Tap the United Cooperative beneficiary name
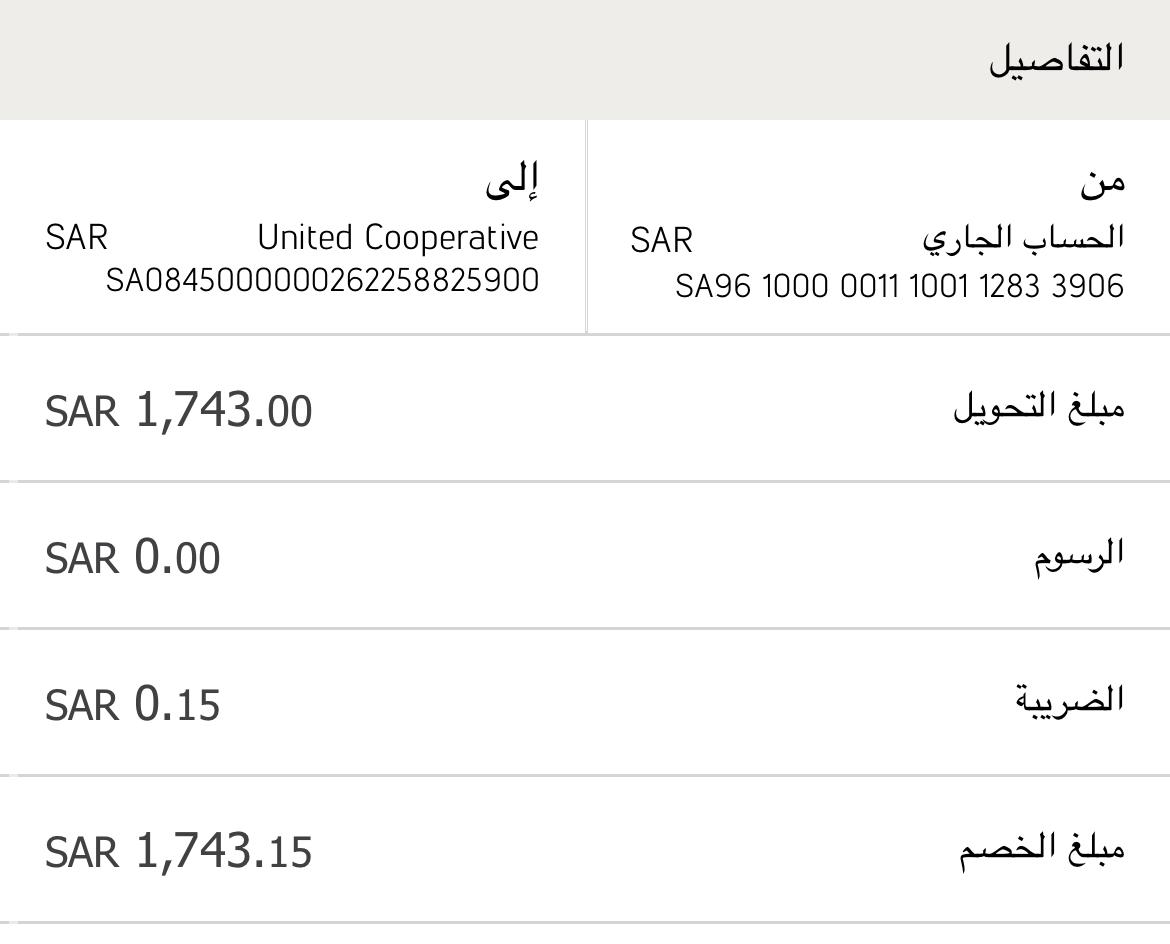The height and width of the screenshot is (944, 1170). (397, 238)
